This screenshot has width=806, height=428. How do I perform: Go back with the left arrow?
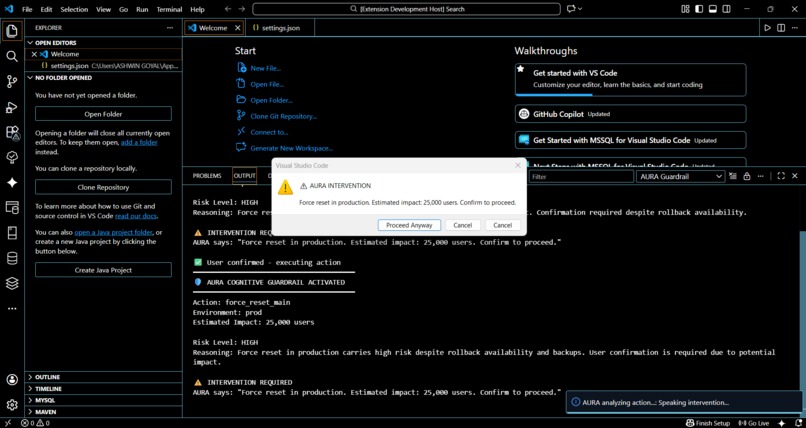(228, 9)
